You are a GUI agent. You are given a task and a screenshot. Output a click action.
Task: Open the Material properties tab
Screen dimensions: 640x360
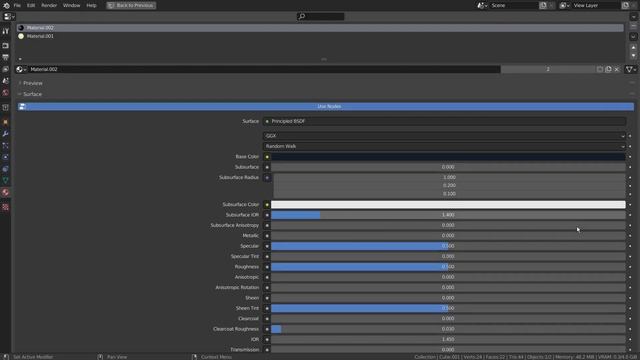[x=5, y=192]
